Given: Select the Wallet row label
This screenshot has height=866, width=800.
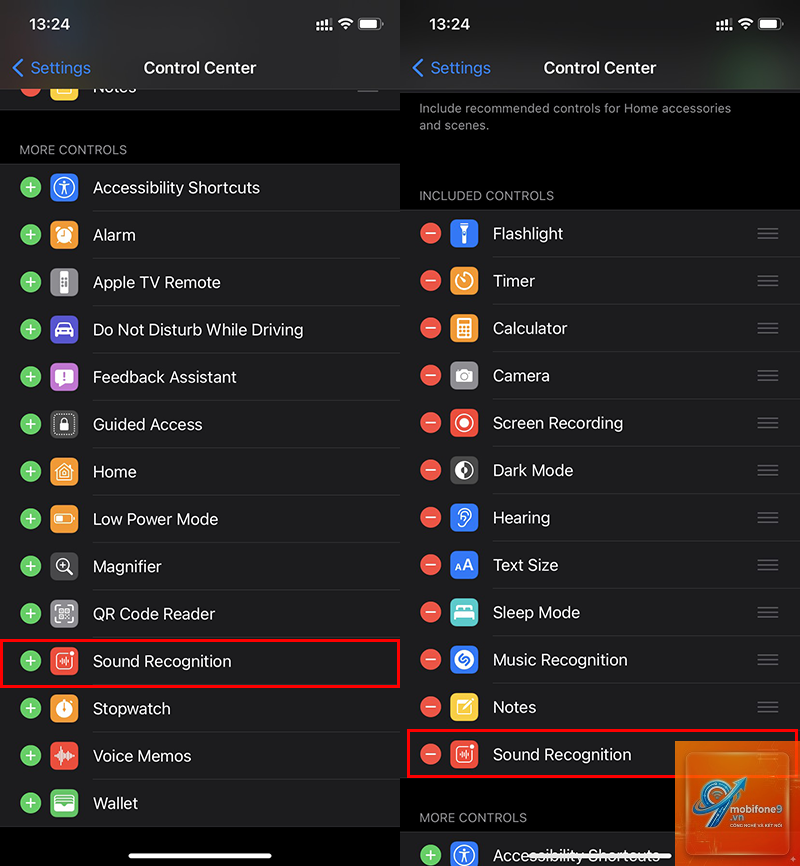Looking at the screenshot, I should 115,803.
